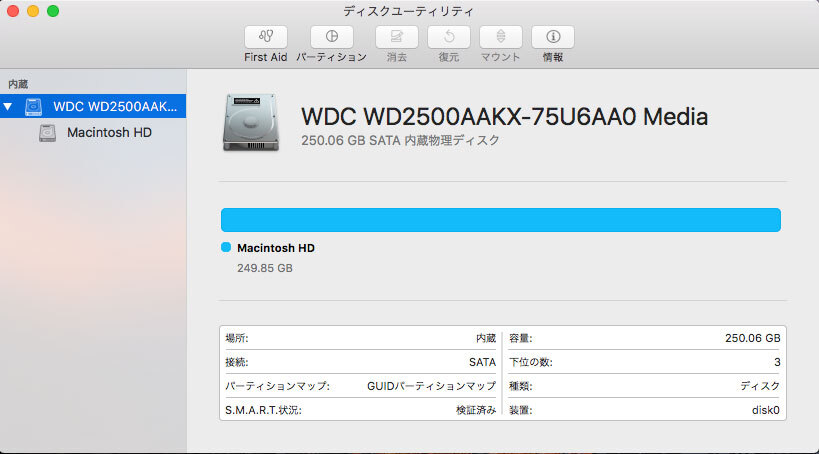Click the 容量 value 250.06 GB

752,338
